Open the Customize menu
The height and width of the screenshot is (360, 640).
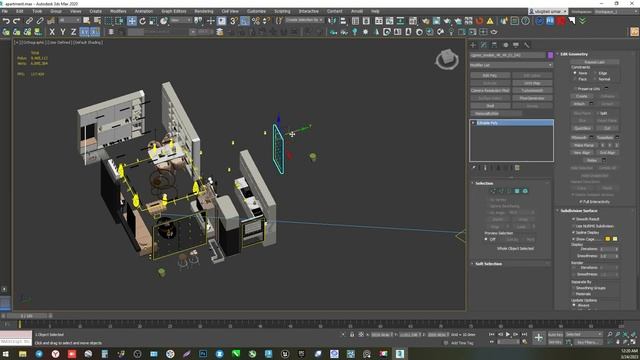tap(256, 11)
